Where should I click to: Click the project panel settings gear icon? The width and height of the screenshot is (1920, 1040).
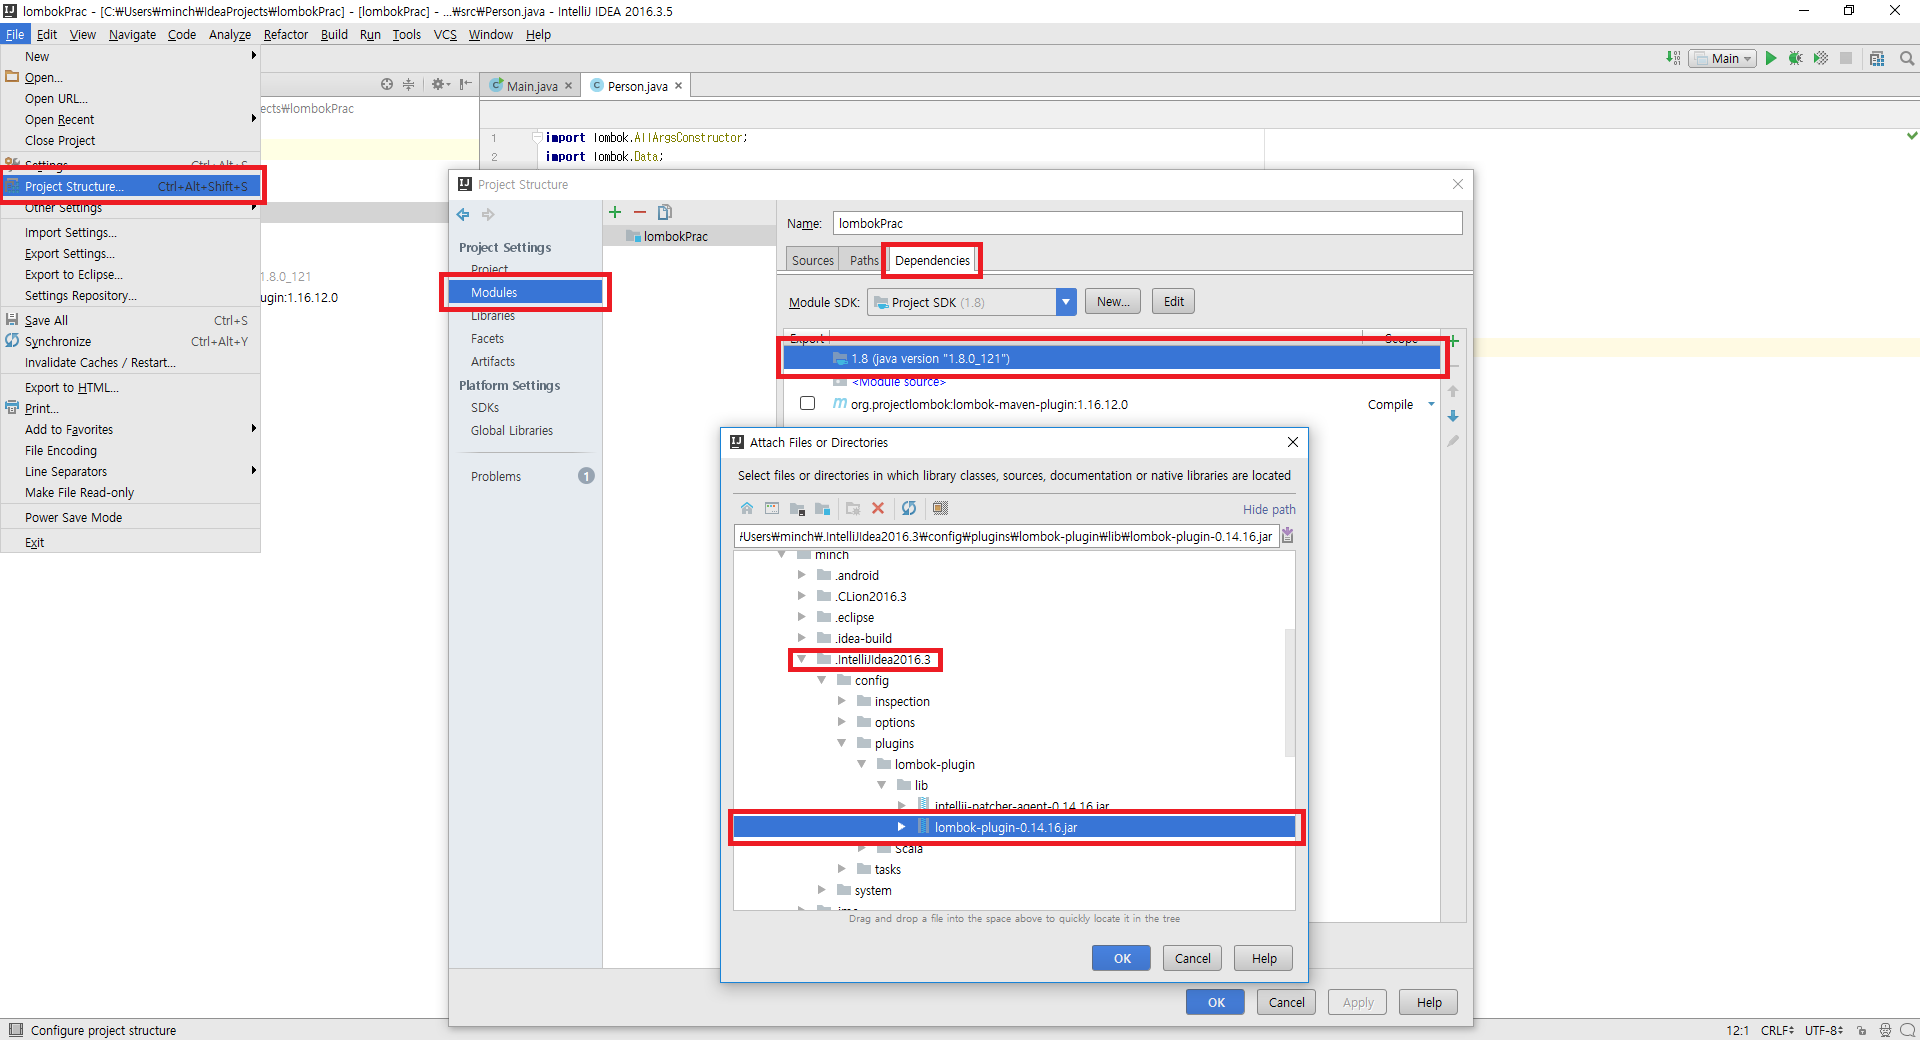click(x=440, y=84)
